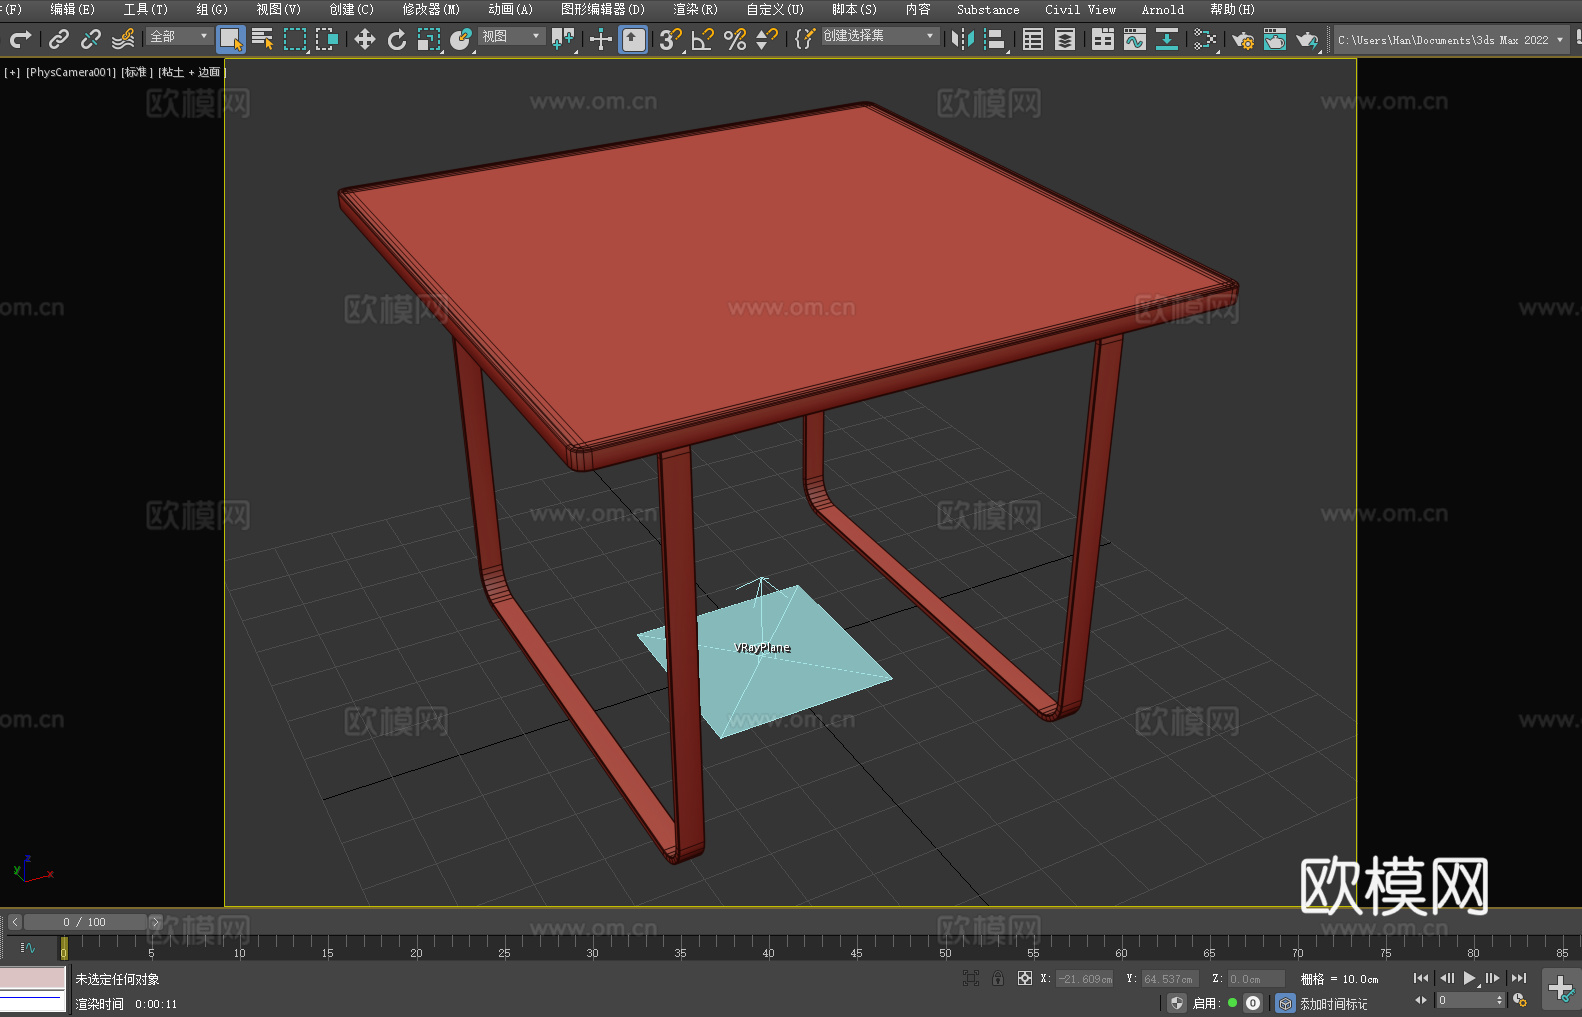Activate the Select Object tool
1582x1017 pixels.
(x=231, y=39)
